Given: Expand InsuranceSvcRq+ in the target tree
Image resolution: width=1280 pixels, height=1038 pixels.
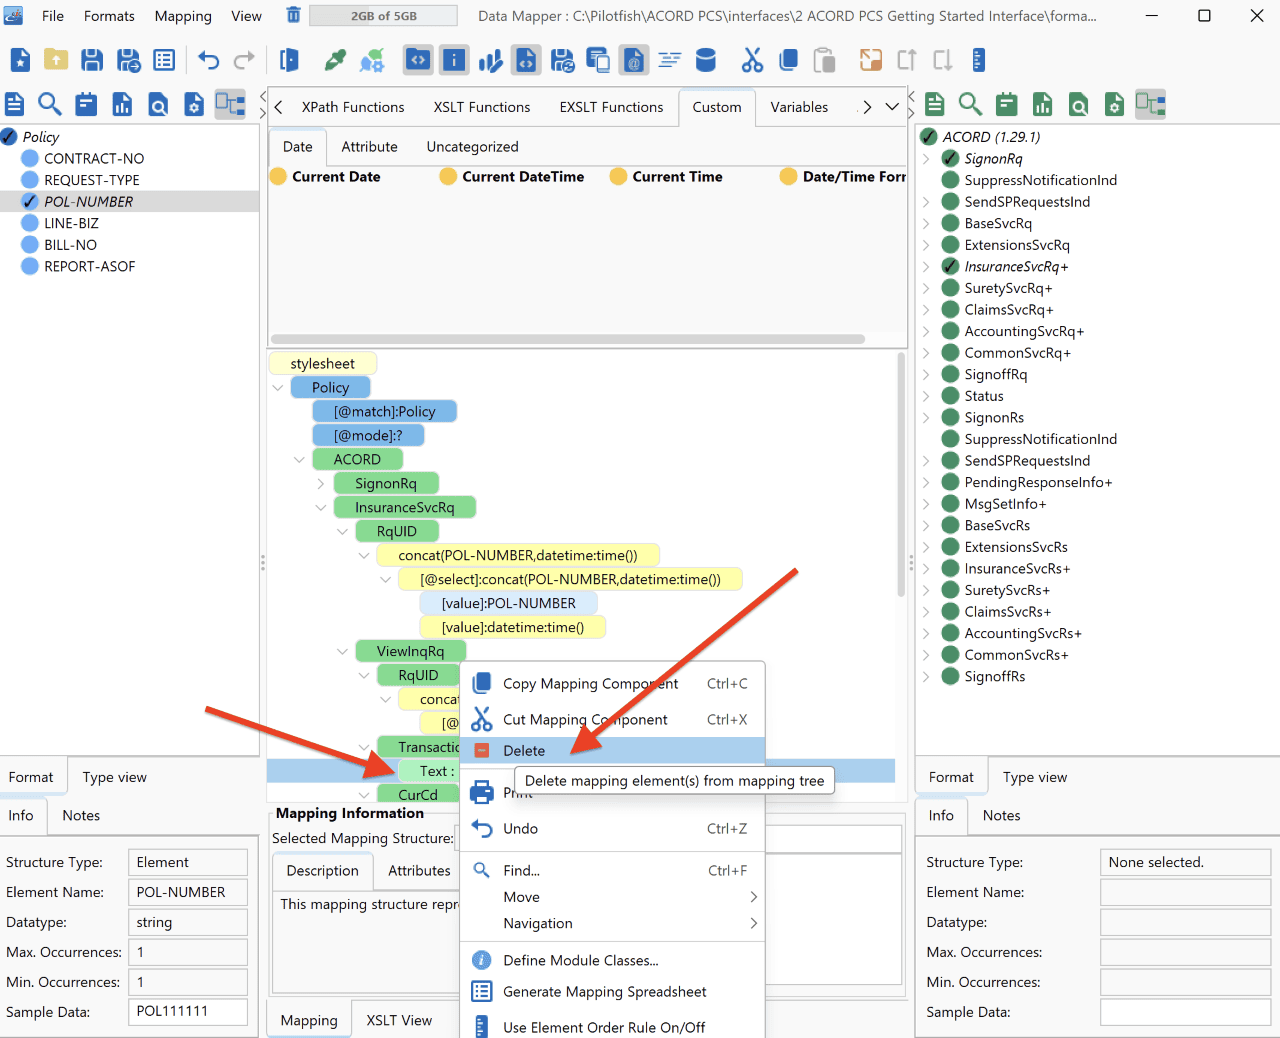Looking at the screenshot, I should [x=926, y=267].
